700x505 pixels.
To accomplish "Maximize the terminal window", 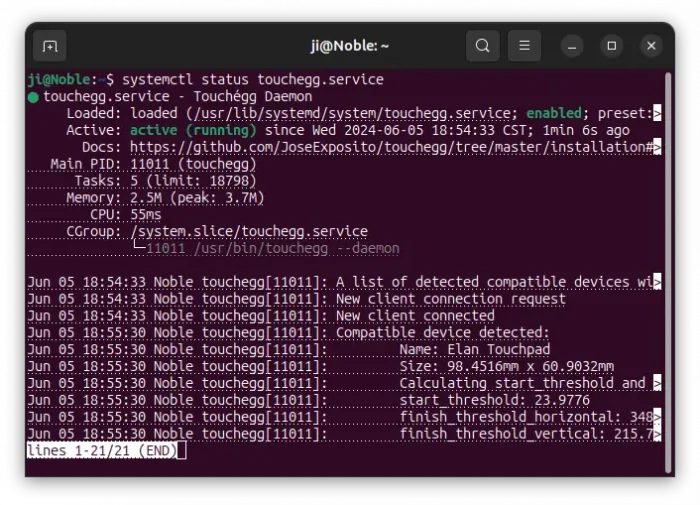I will click(612, 46).
